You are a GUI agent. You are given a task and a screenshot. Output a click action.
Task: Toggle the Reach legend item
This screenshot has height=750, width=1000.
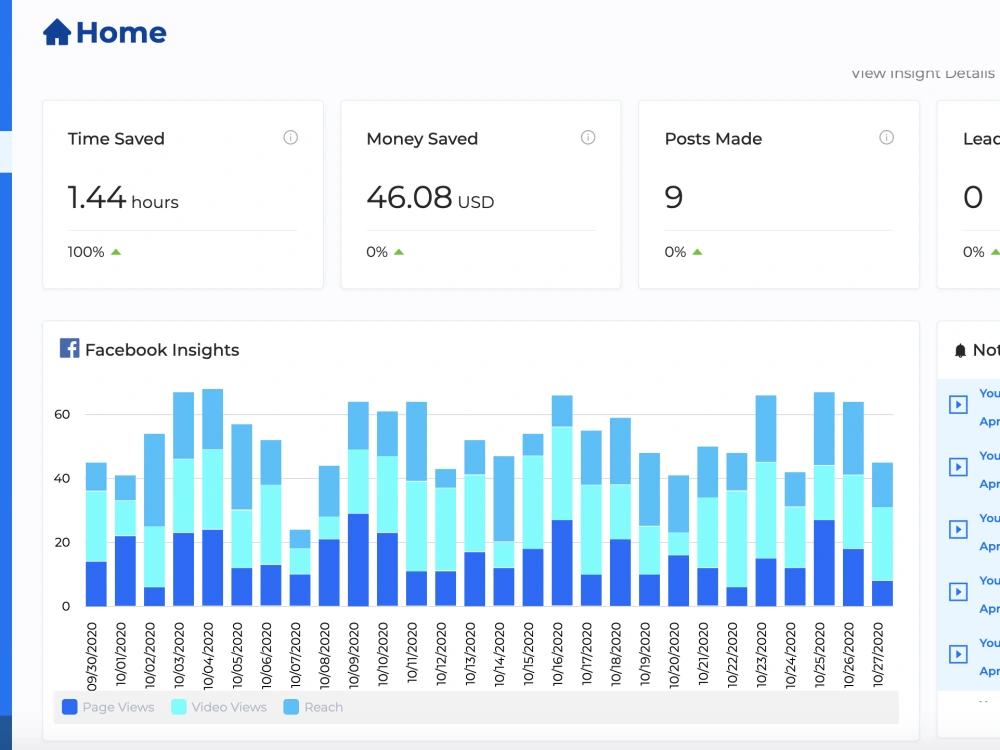[313, 707]
